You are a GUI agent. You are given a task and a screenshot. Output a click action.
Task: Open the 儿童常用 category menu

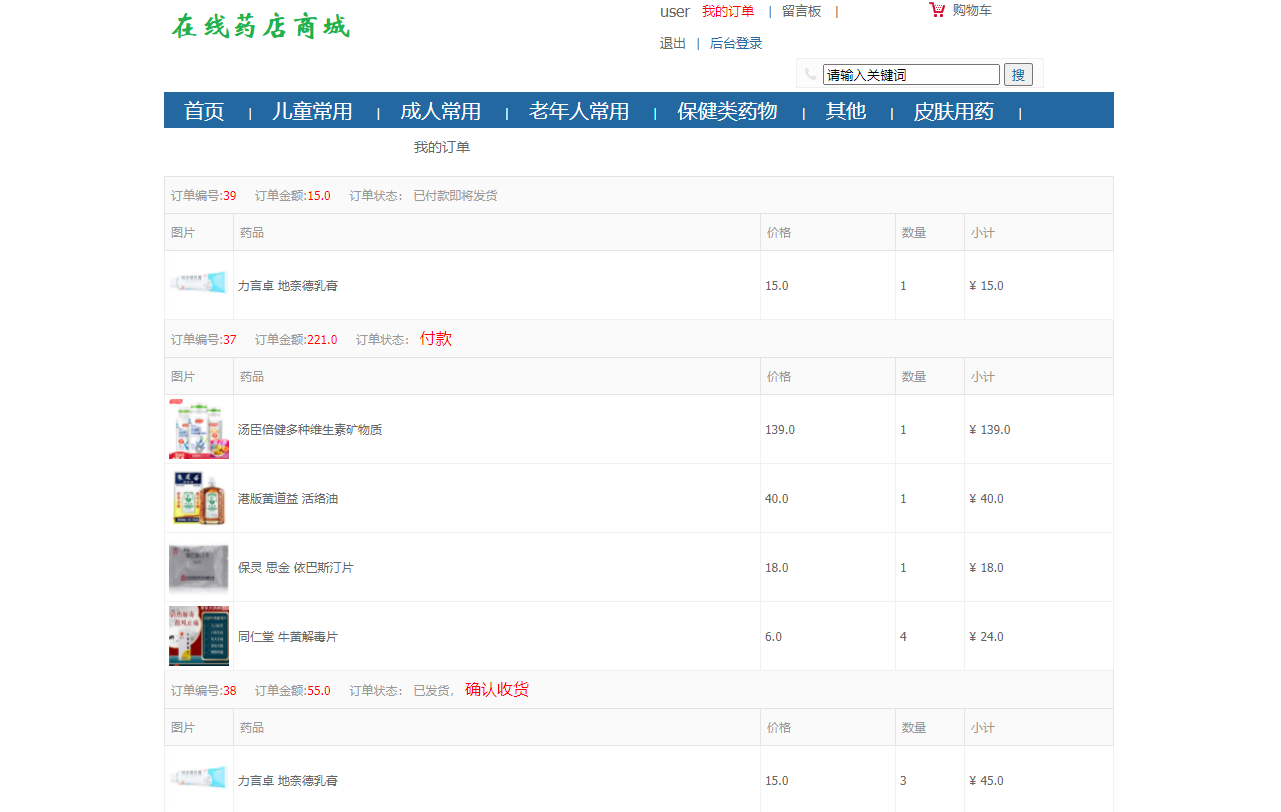coord(311,111)
